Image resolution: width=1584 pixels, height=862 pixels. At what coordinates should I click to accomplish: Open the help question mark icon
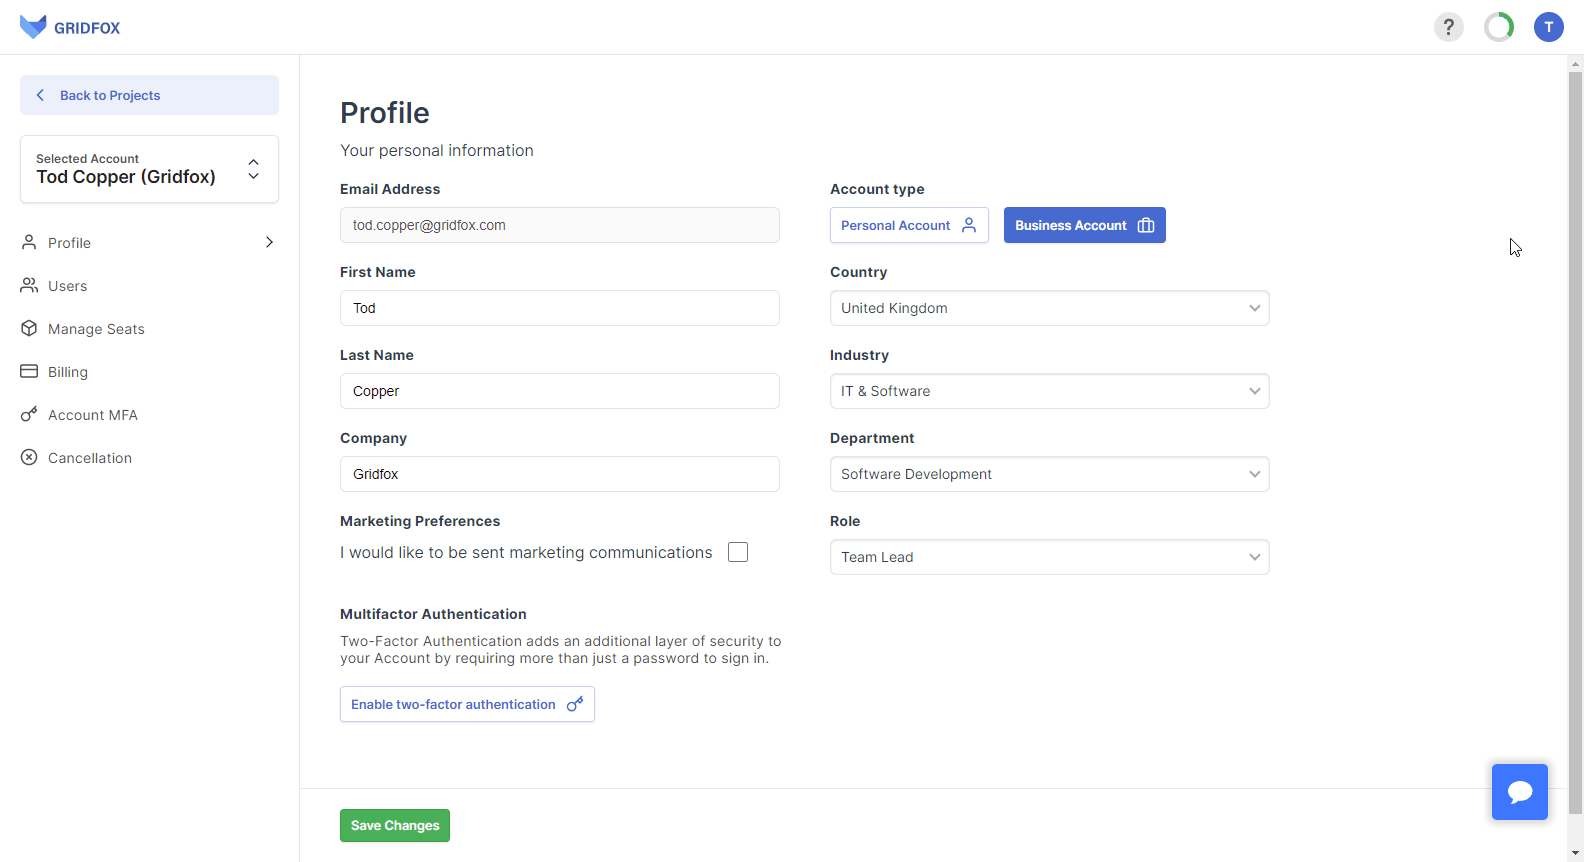1448,27
